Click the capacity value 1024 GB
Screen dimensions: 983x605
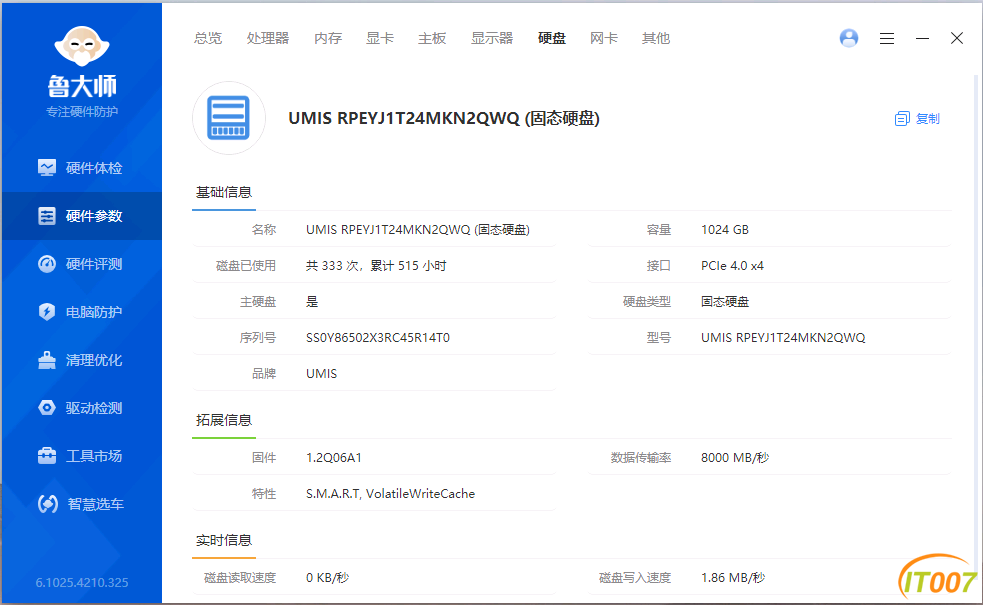[725, 229]
